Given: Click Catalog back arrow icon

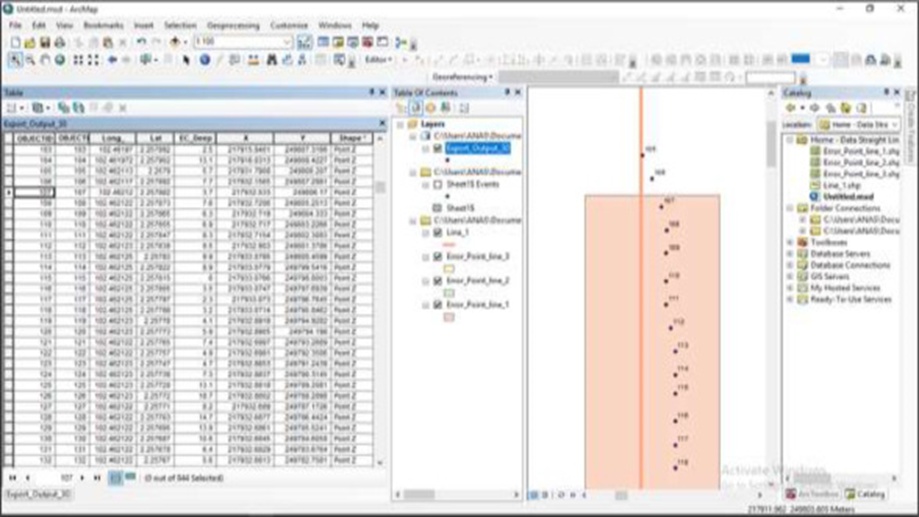Looking at the screenshot, I should 791,108.
